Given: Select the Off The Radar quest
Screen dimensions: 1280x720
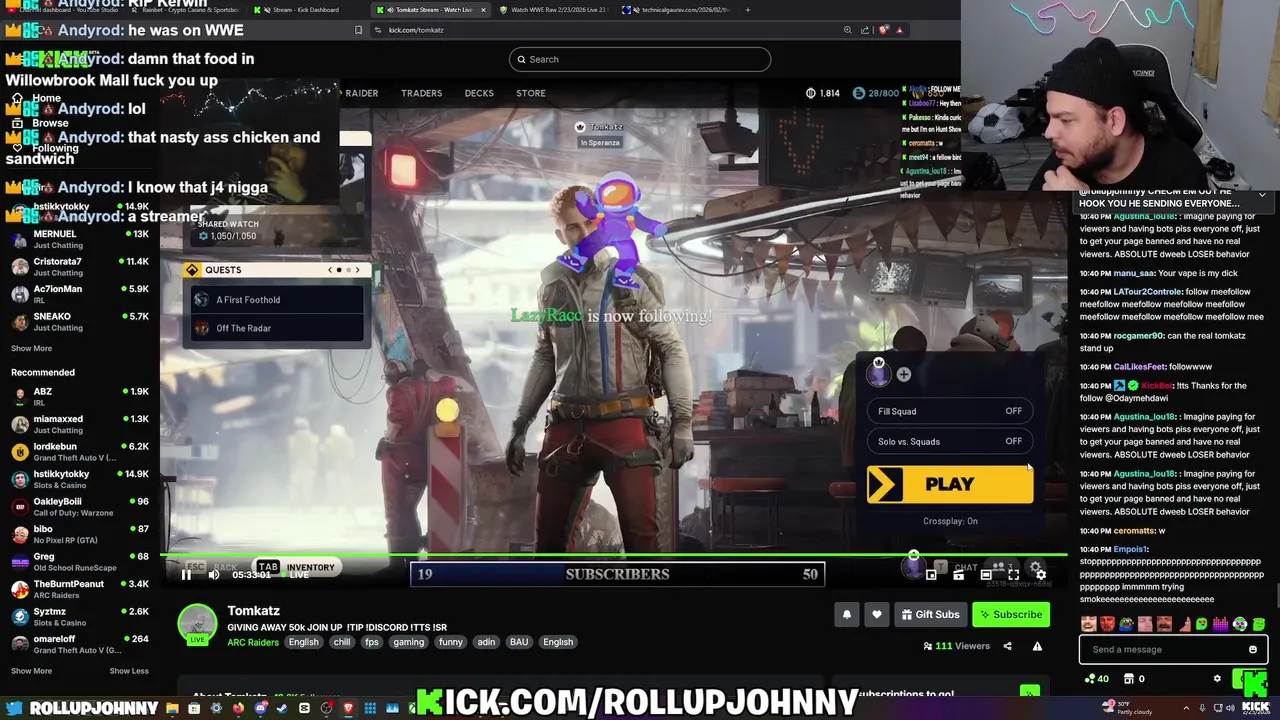Looking at the screenshot, I should click(x=276, y=328).
